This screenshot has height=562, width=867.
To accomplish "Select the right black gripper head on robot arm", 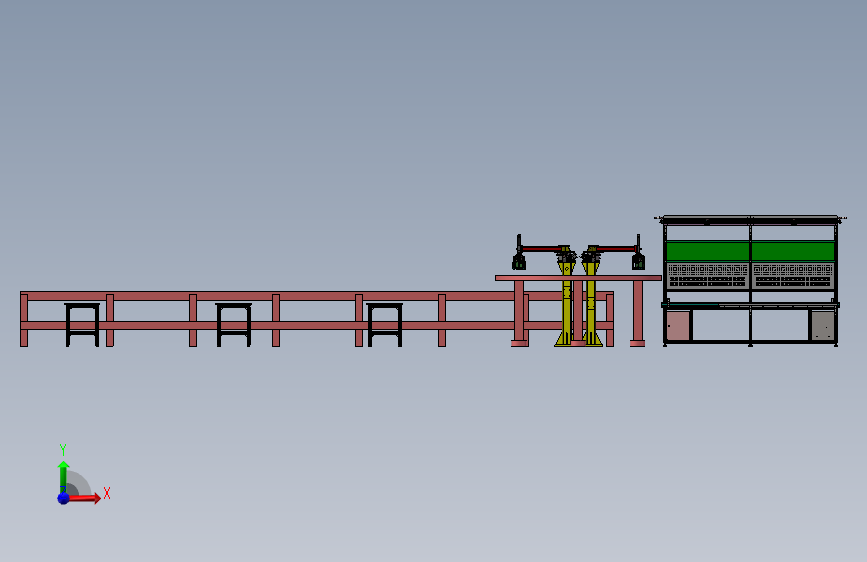I will [638, 261].
